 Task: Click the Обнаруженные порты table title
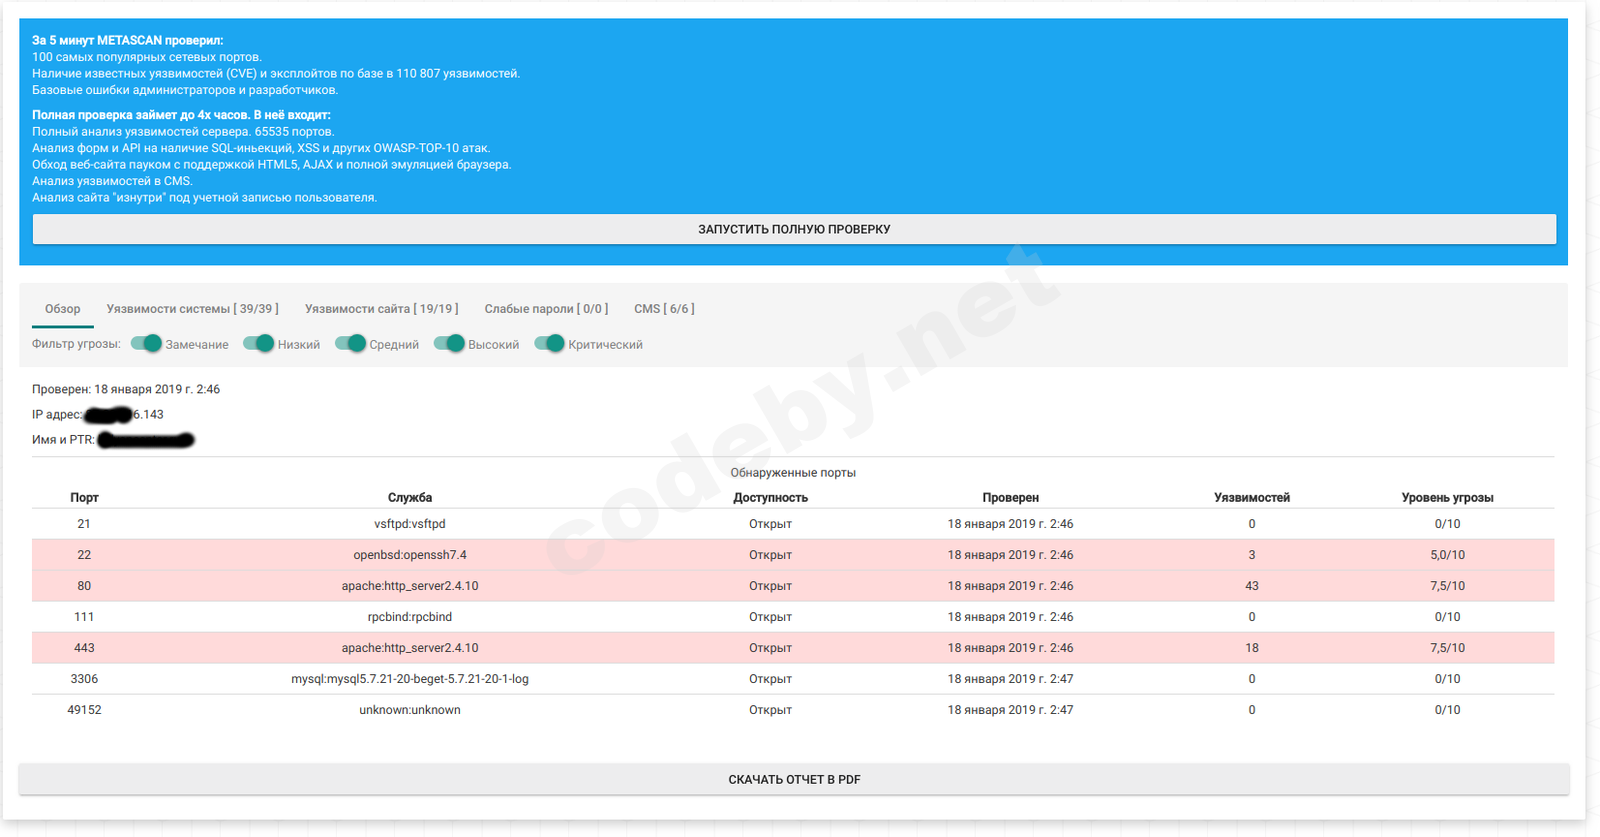coord(793,473)
